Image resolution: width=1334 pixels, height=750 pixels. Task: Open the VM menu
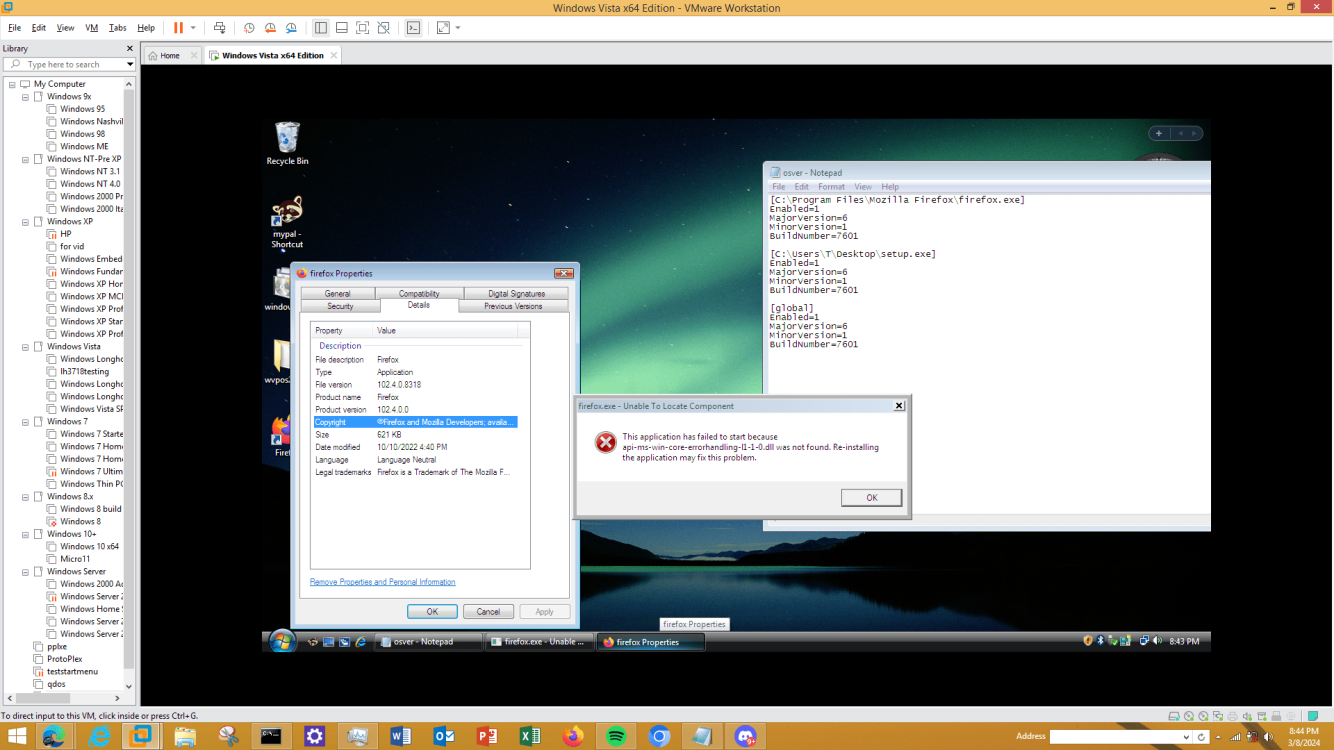pyautogui.click(x=92, y=28)
